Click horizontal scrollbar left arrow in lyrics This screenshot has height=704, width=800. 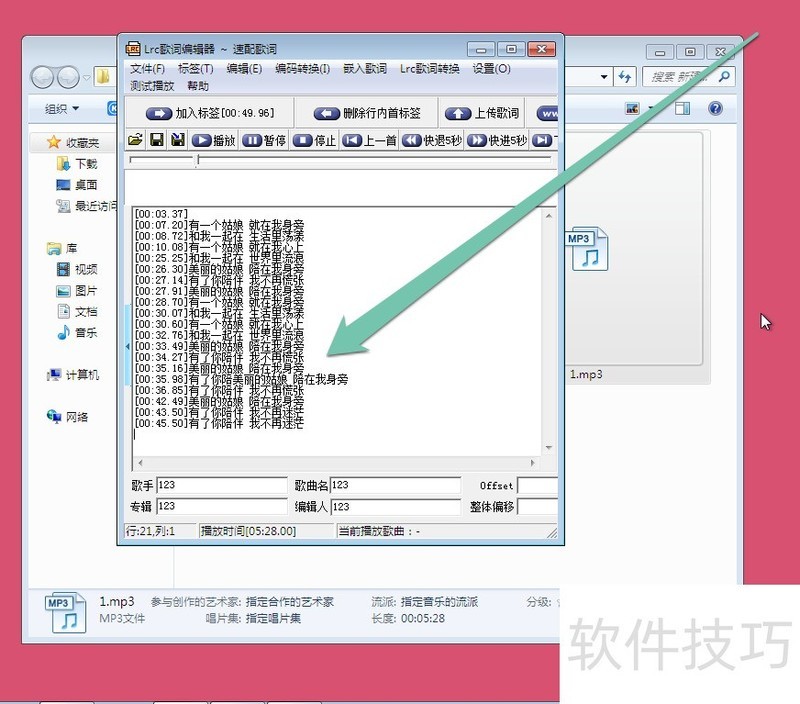coord(140,463)
